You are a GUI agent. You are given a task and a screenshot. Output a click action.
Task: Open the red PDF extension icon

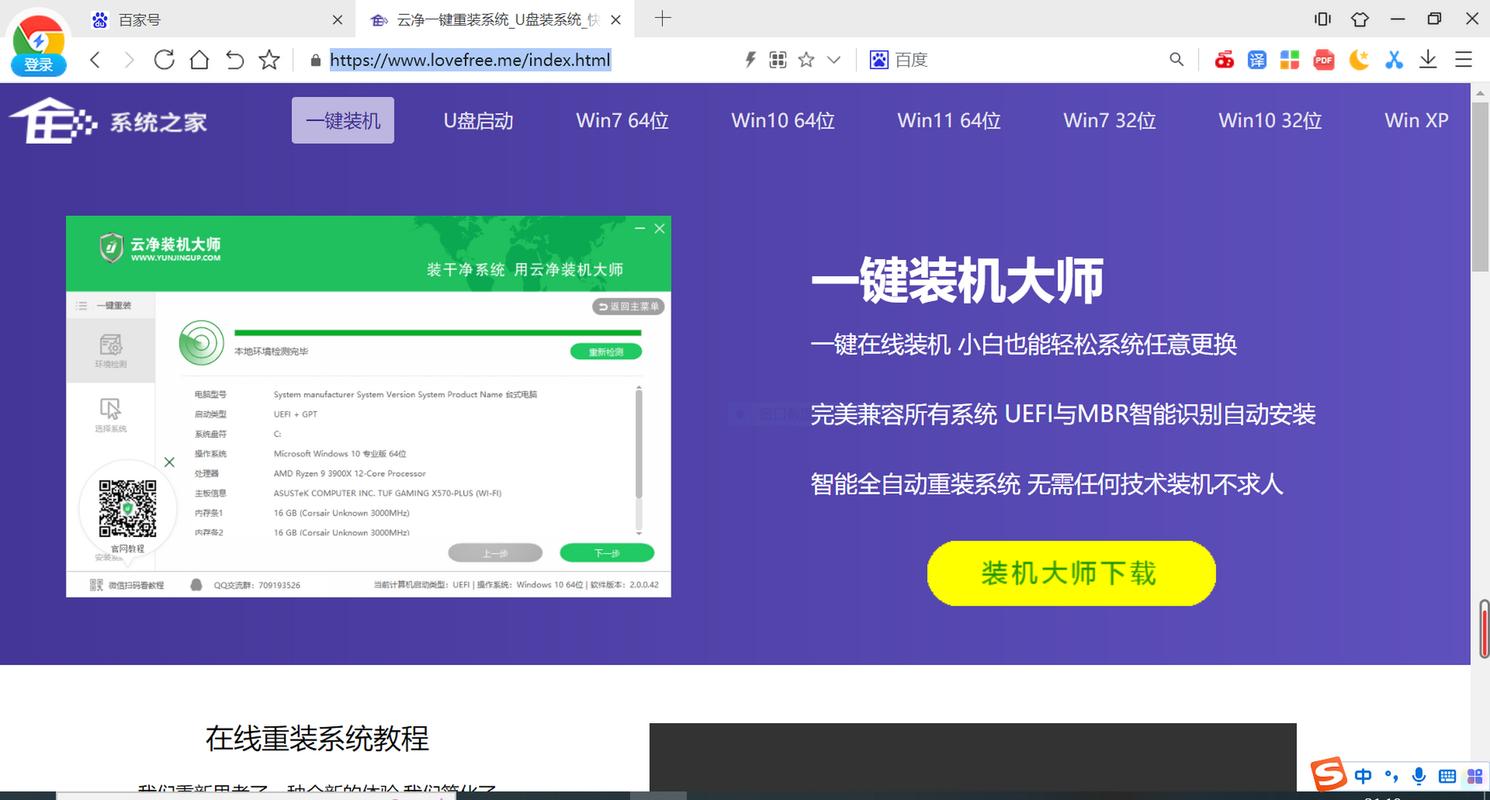(1324, 60)
